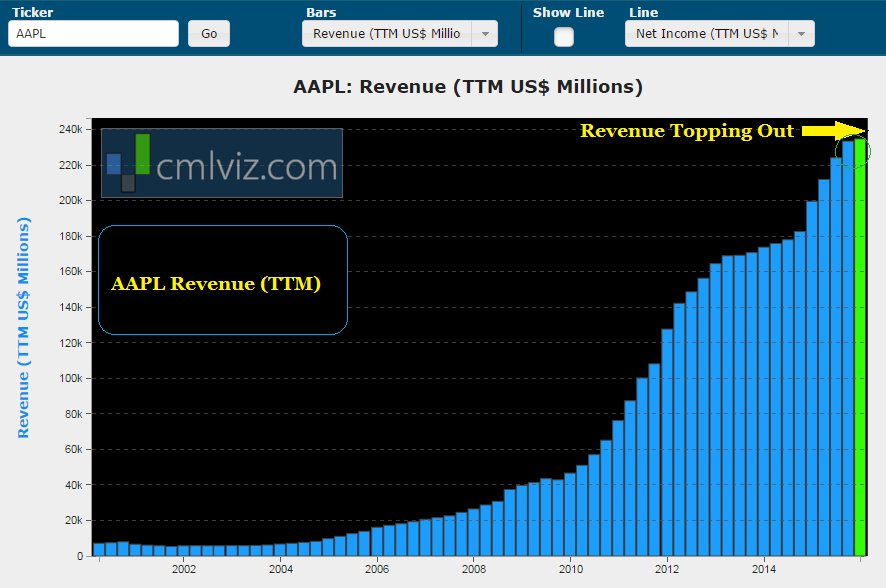This screenshot has height=588, width=886.
Task: Click the 2008 x-axis label
Action: [474, 569]
